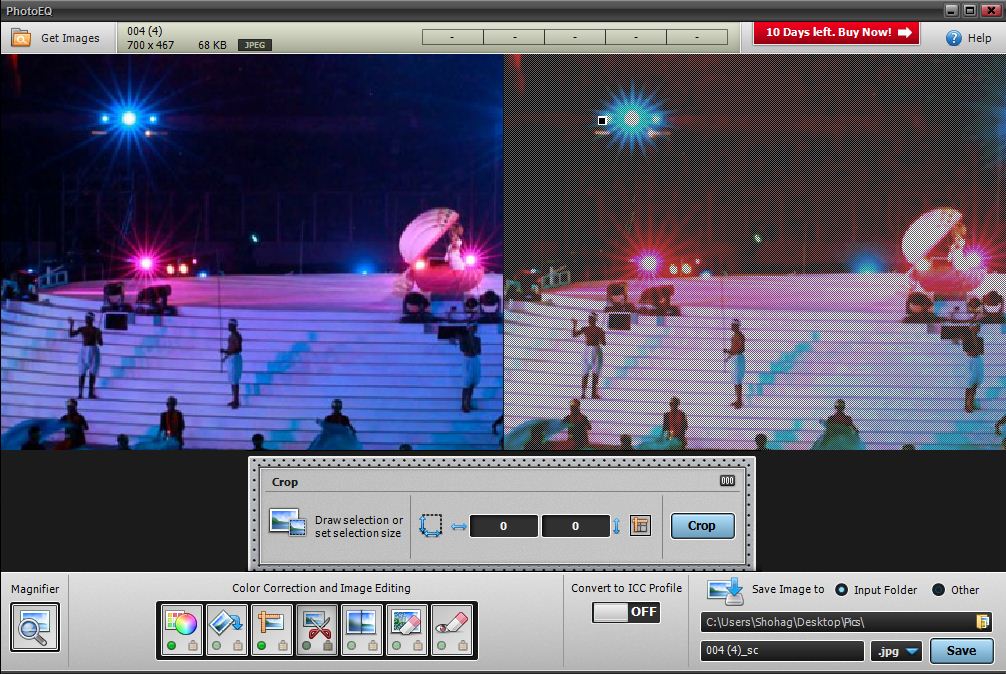Select the rotate image tool
1006x674 pixels.
227,625
